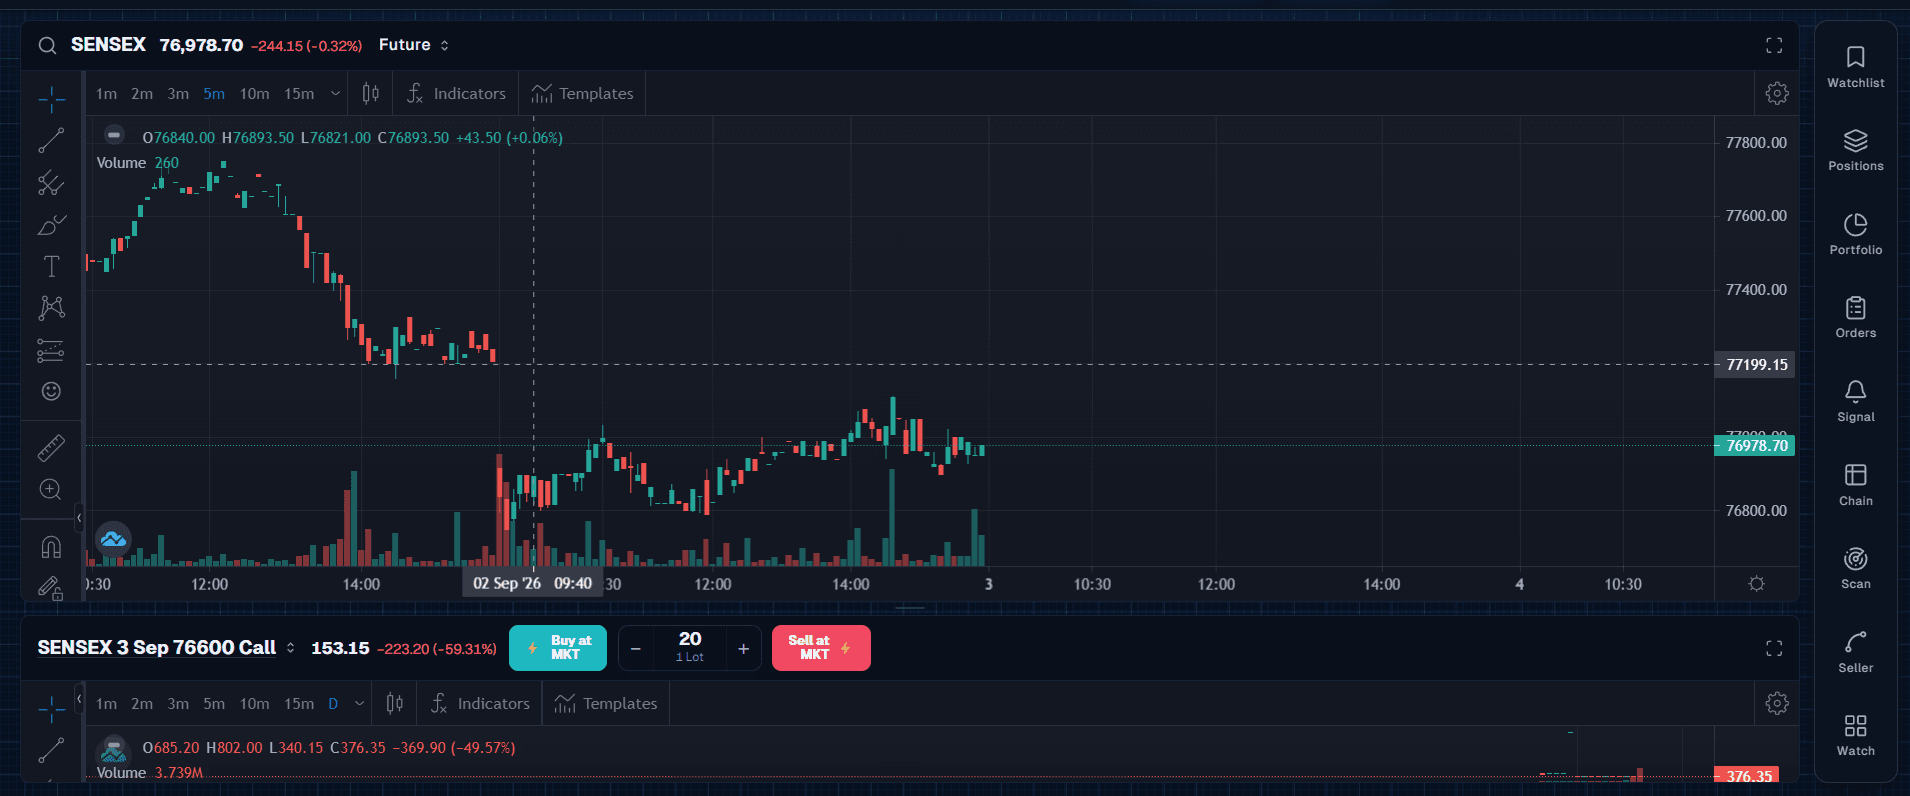1910x796 pixels.
Task: Select the pattern drawing tool
Action: click(x=51, y=307)
